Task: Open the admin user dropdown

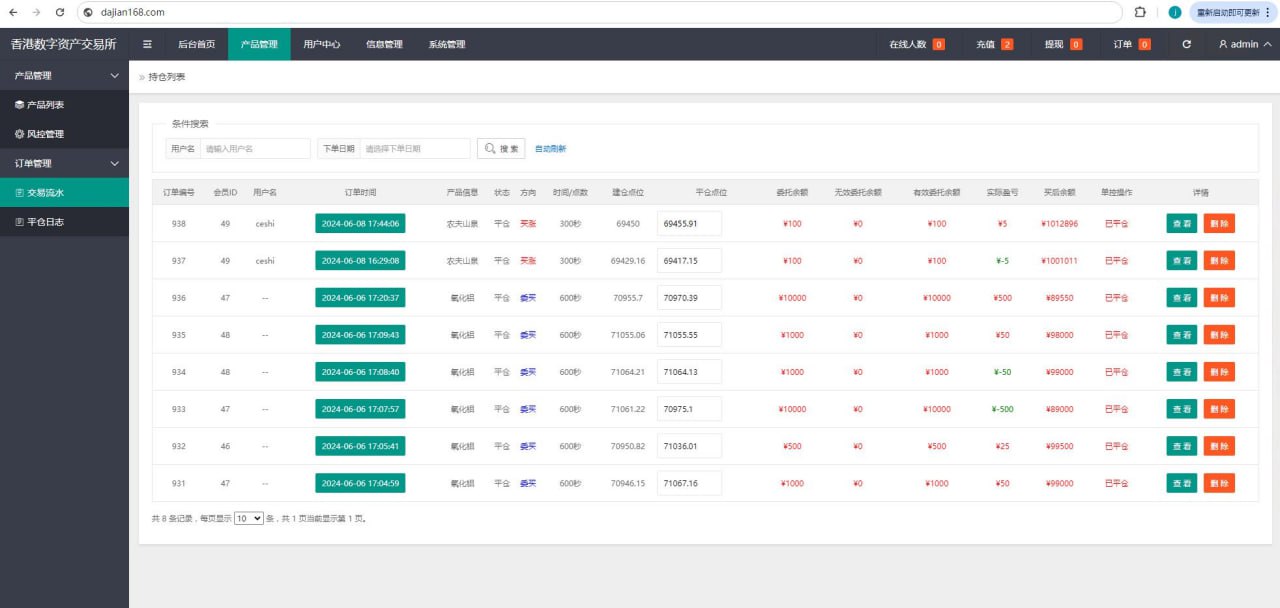Action: (x=1244, y=44)
